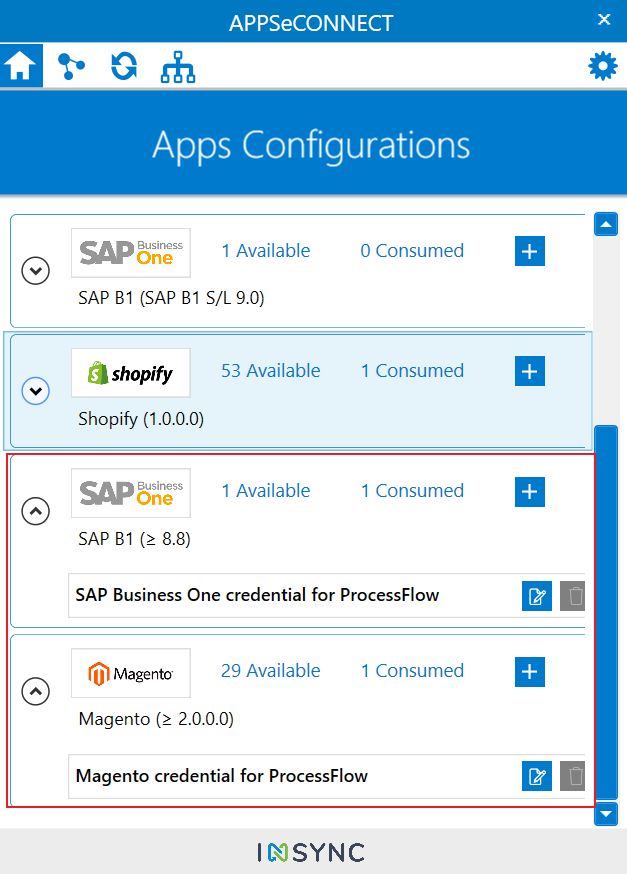
Task: Click the 53 Available link for Shopify
Action: pyautogui.click(x=270, y=370)
